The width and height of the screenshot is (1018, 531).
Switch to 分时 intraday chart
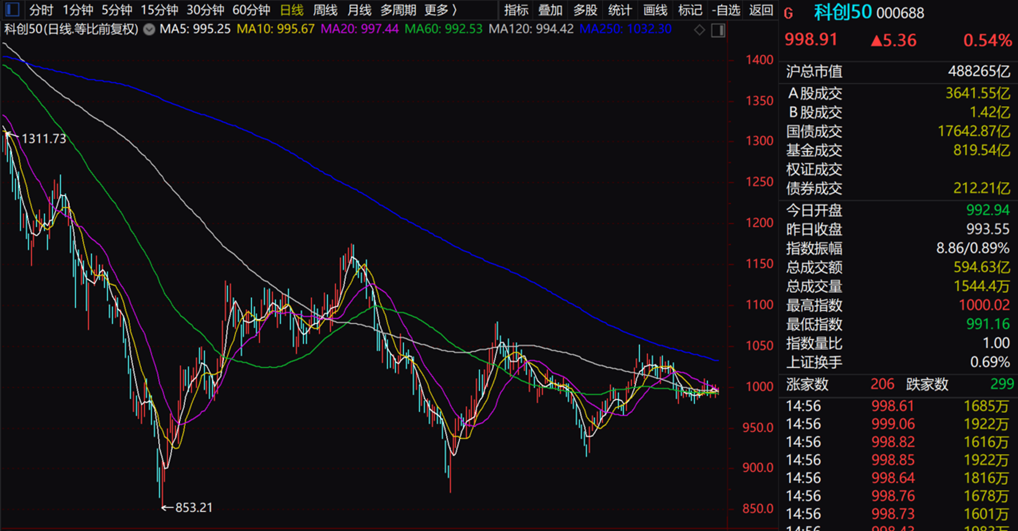click(x=41, y=10)
